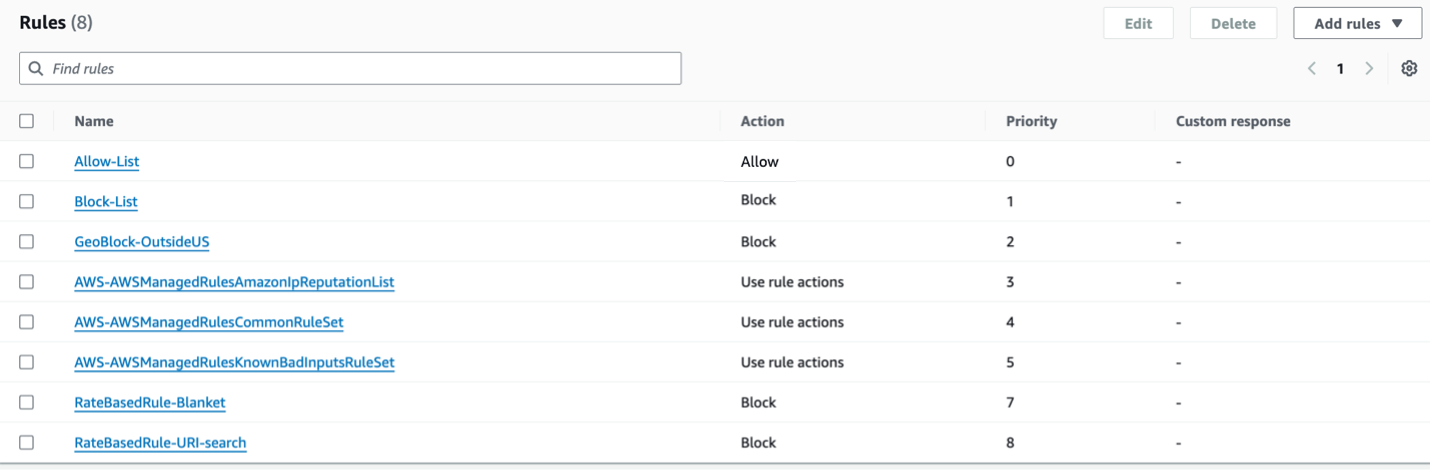Open the RateBasedRule-URI-search rule

click(x=160, y=442)
